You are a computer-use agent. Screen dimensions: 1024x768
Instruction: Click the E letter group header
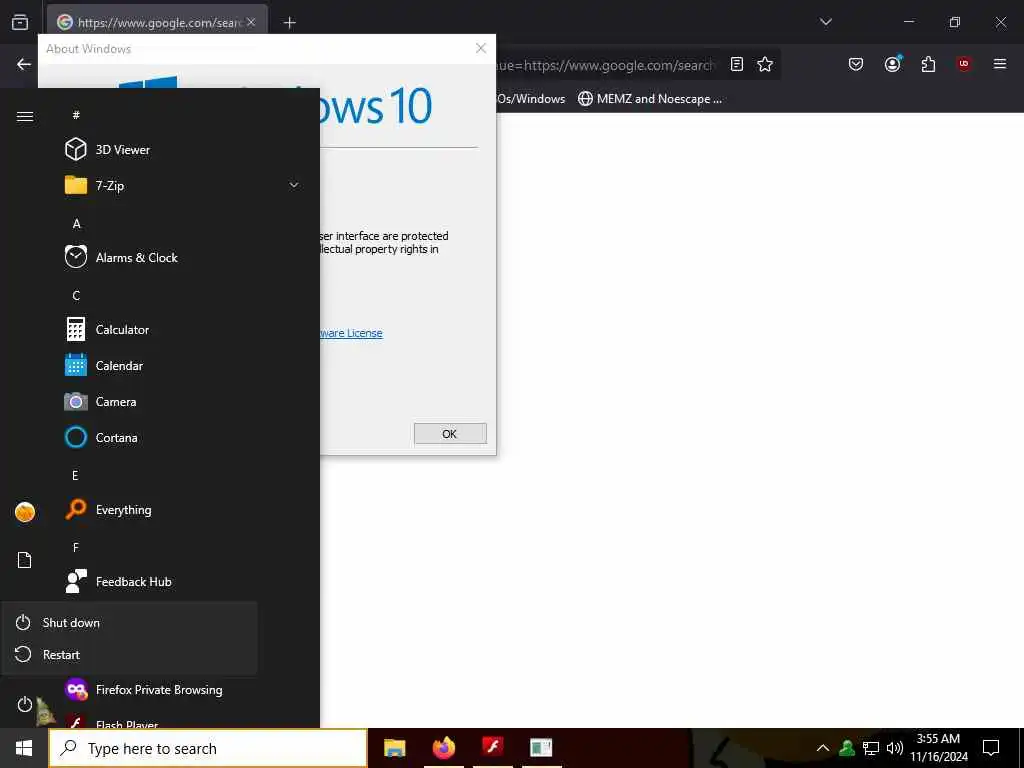point(75,475)
